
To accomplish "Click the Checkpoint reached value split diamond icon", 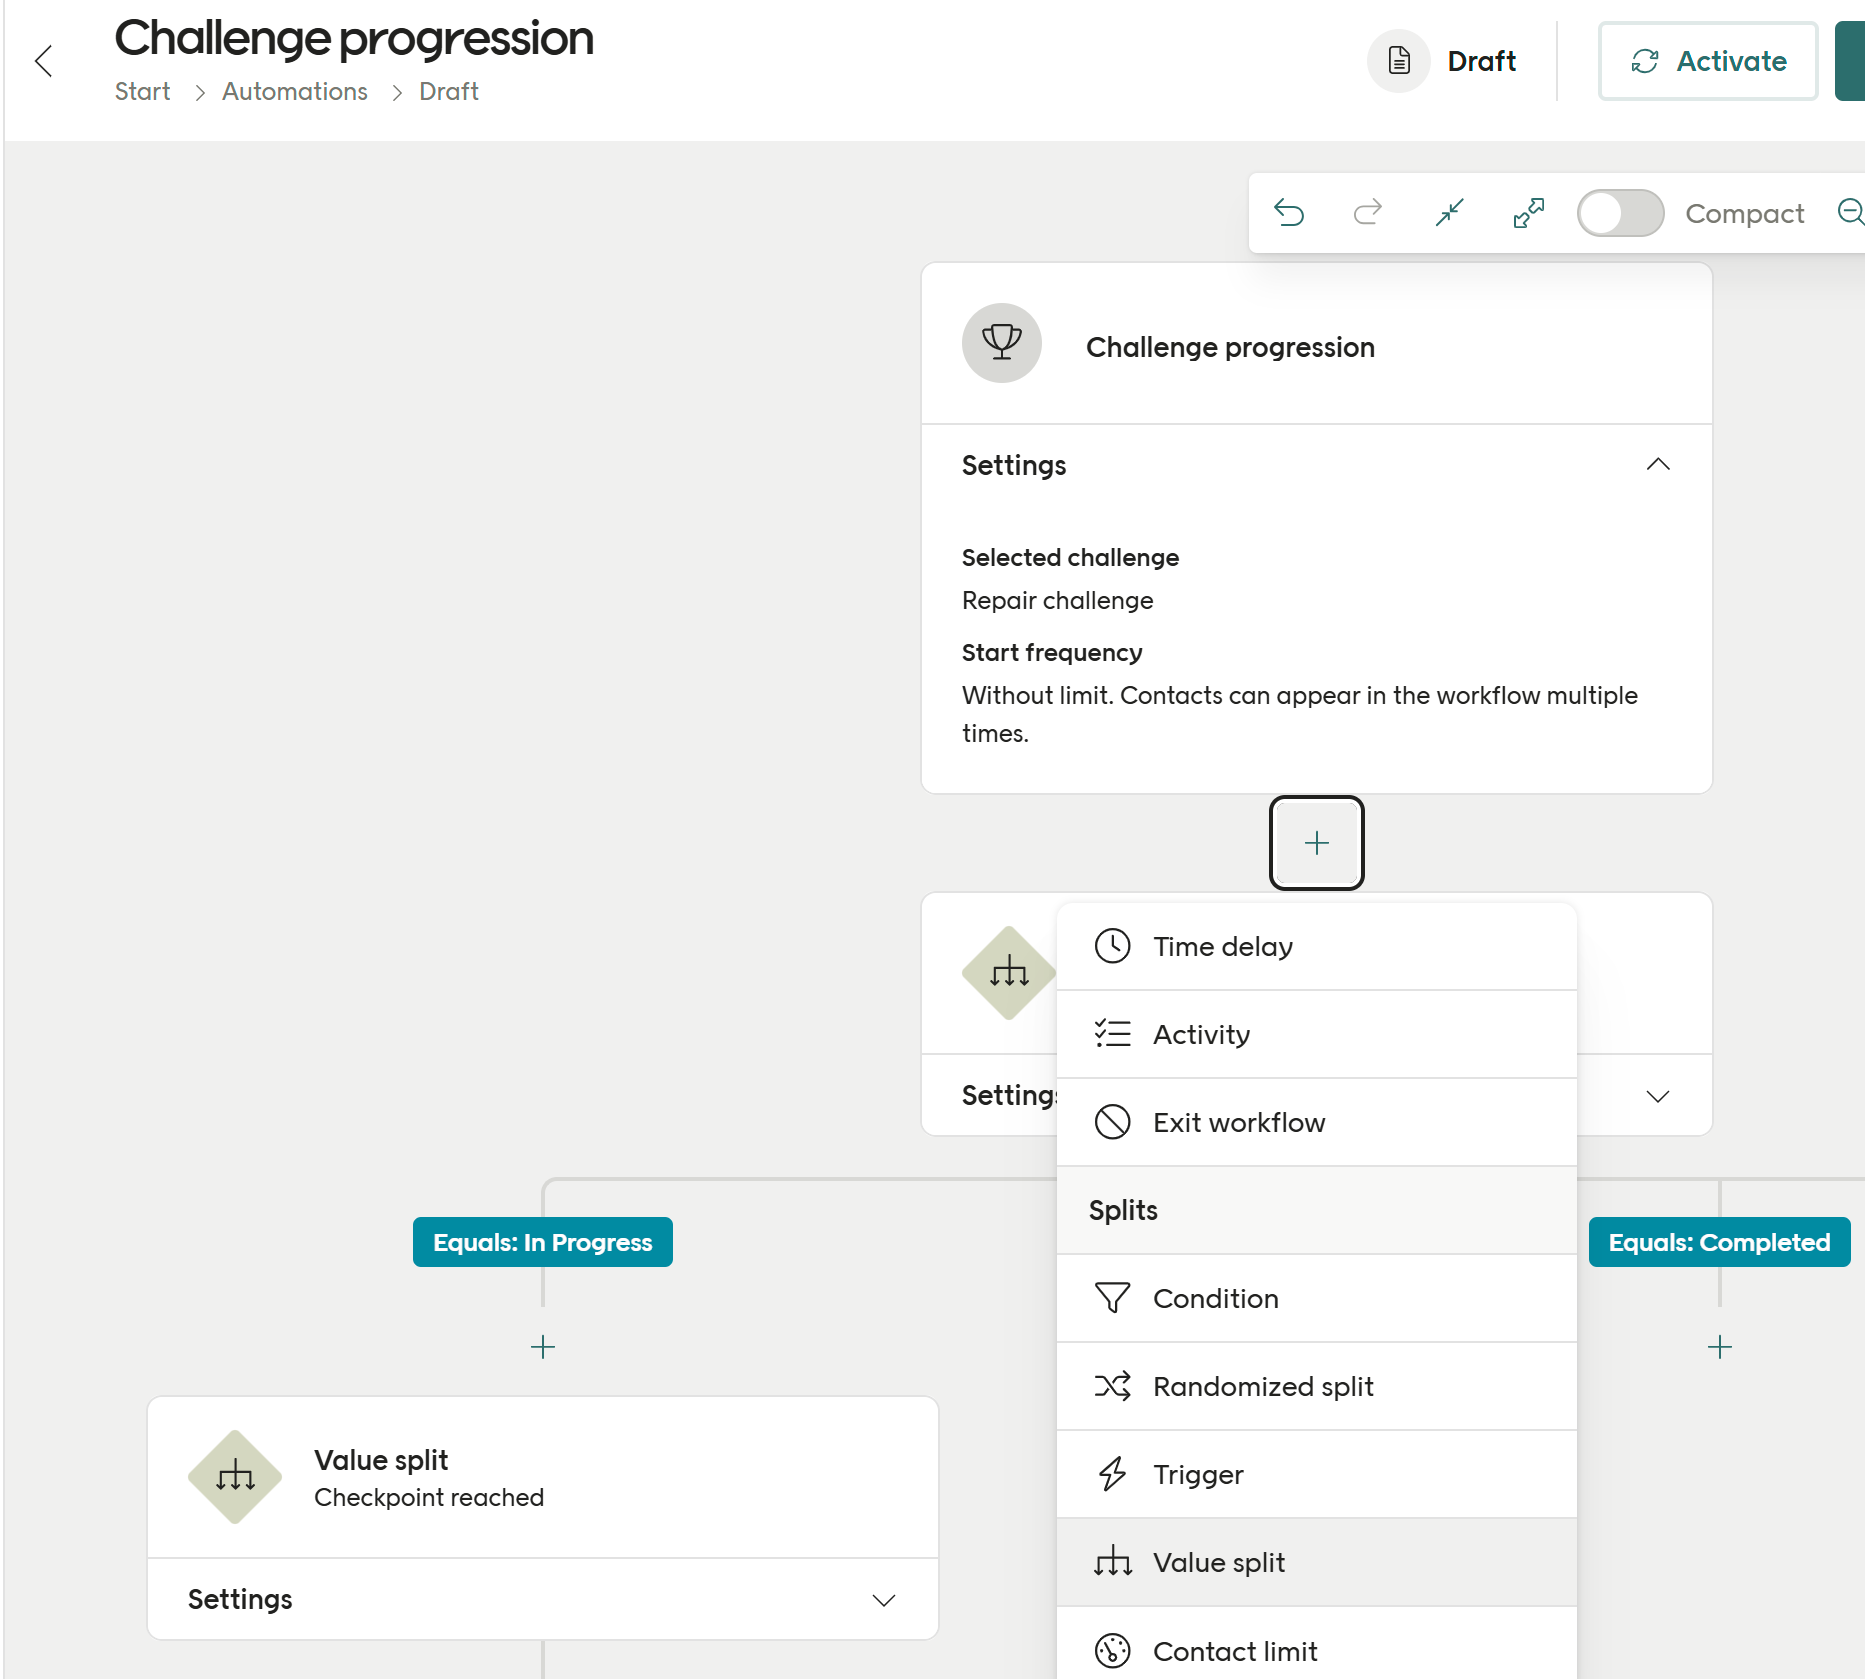I will pos(235,1476).
